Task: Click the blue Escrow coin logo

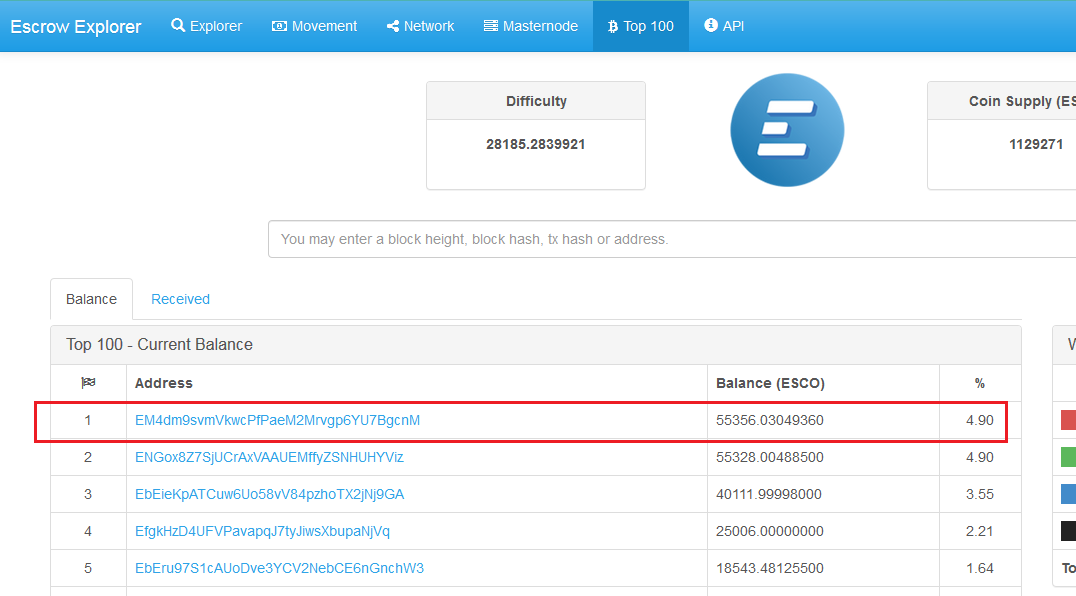Action: click(x=787, y=130)
